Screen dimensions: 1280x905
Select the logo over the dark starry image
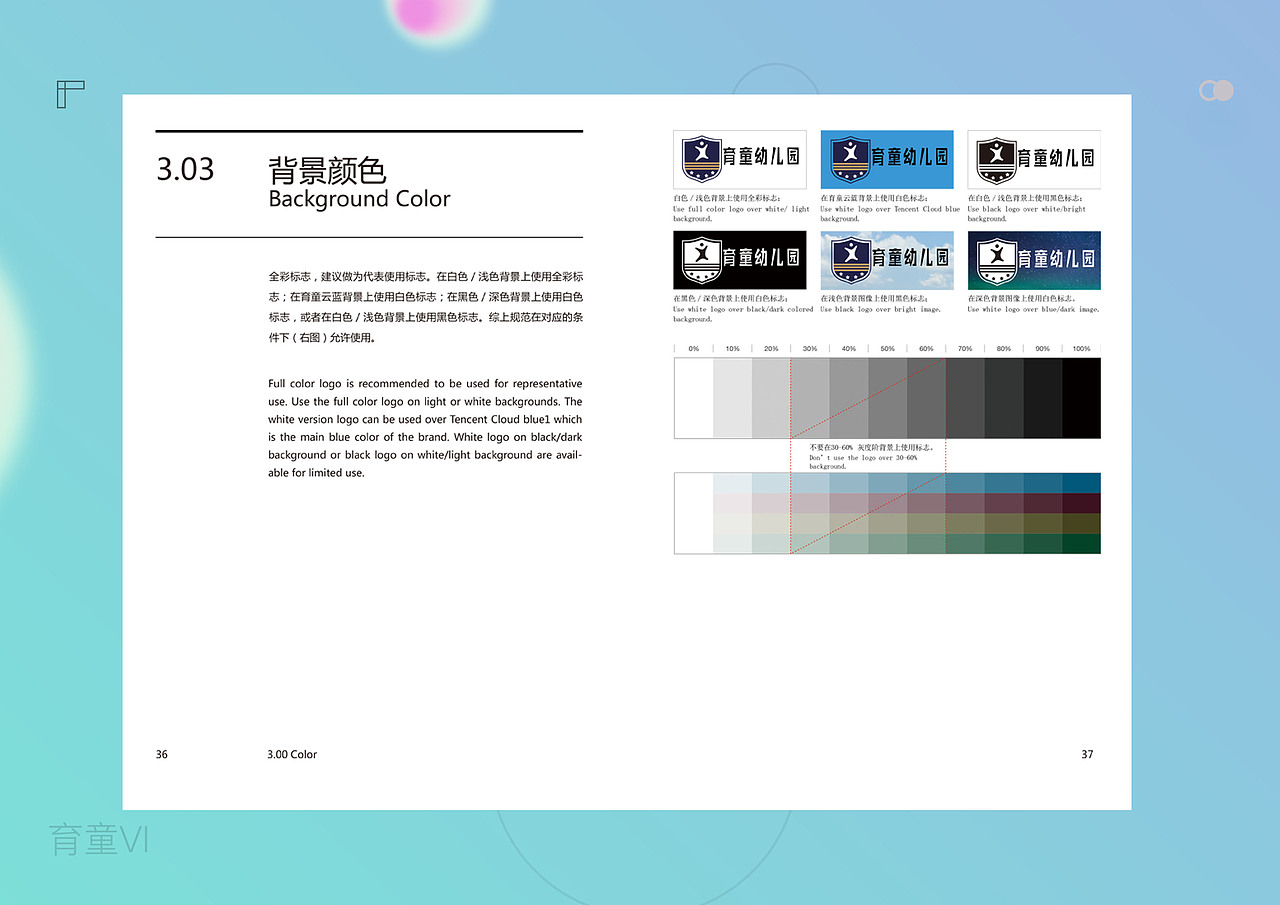tap(1034, 260)
